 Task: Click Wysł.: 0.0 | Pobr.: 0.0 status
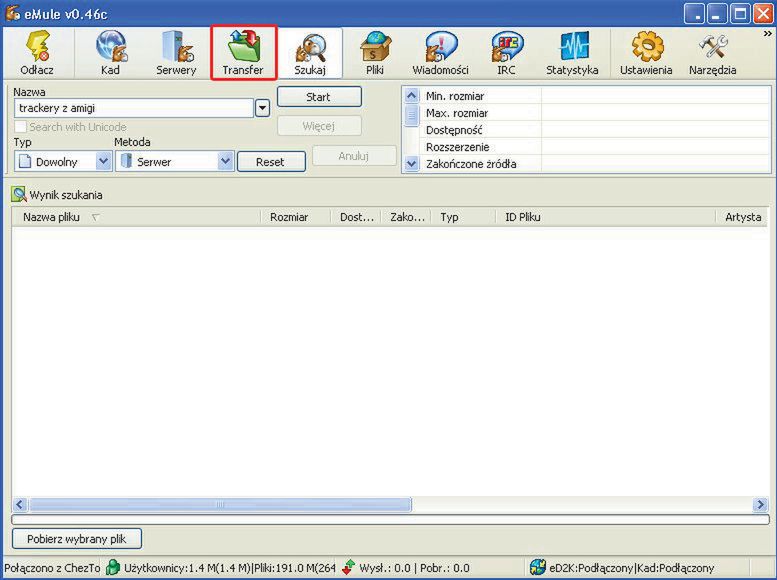414,568
